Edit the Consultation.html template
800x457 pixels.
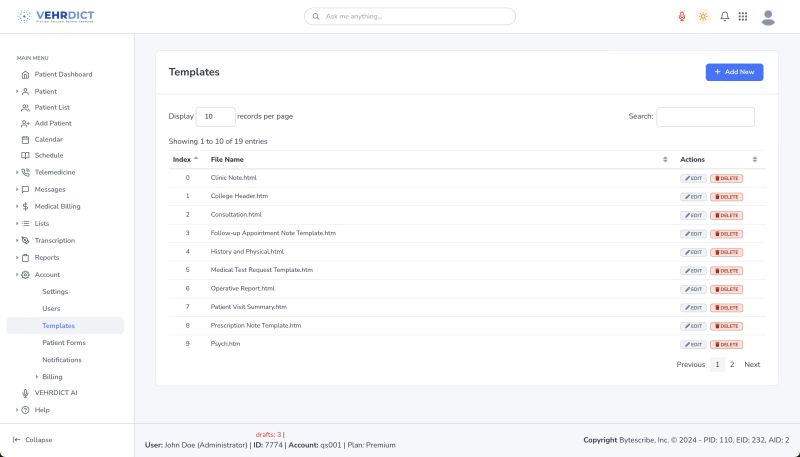(694, 215)
